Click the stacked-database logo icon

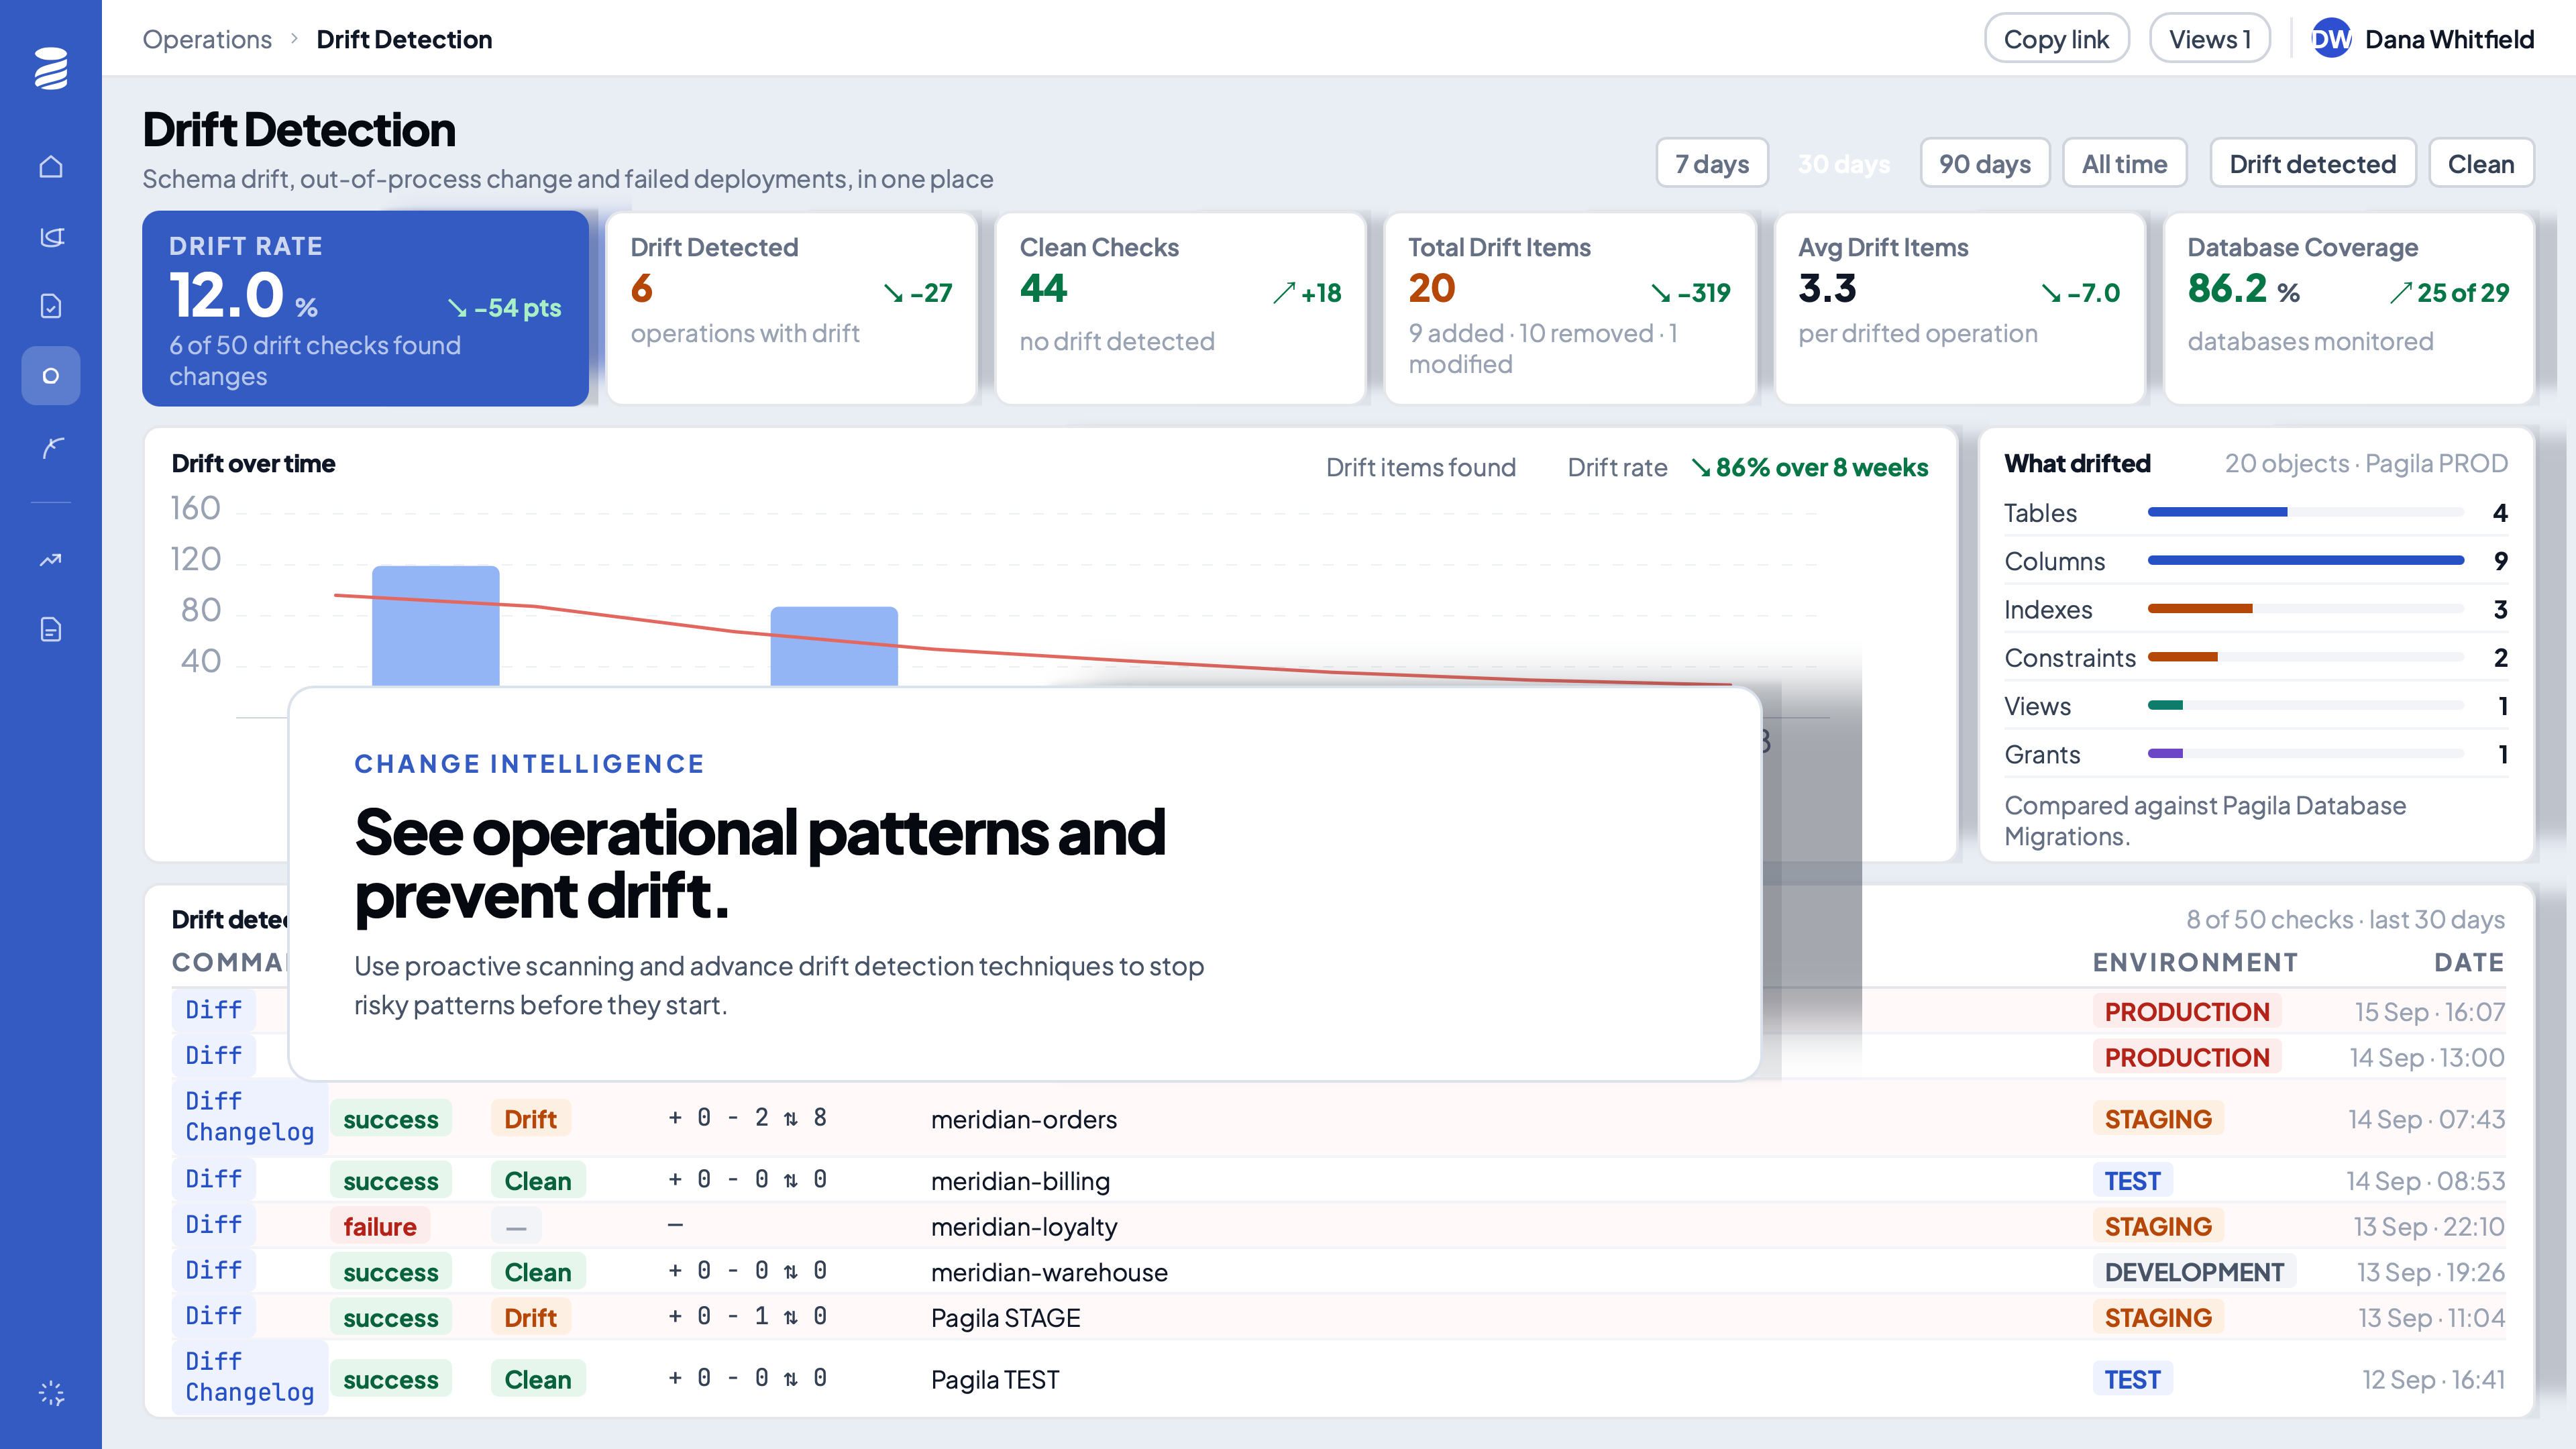(x=51, y=68)
